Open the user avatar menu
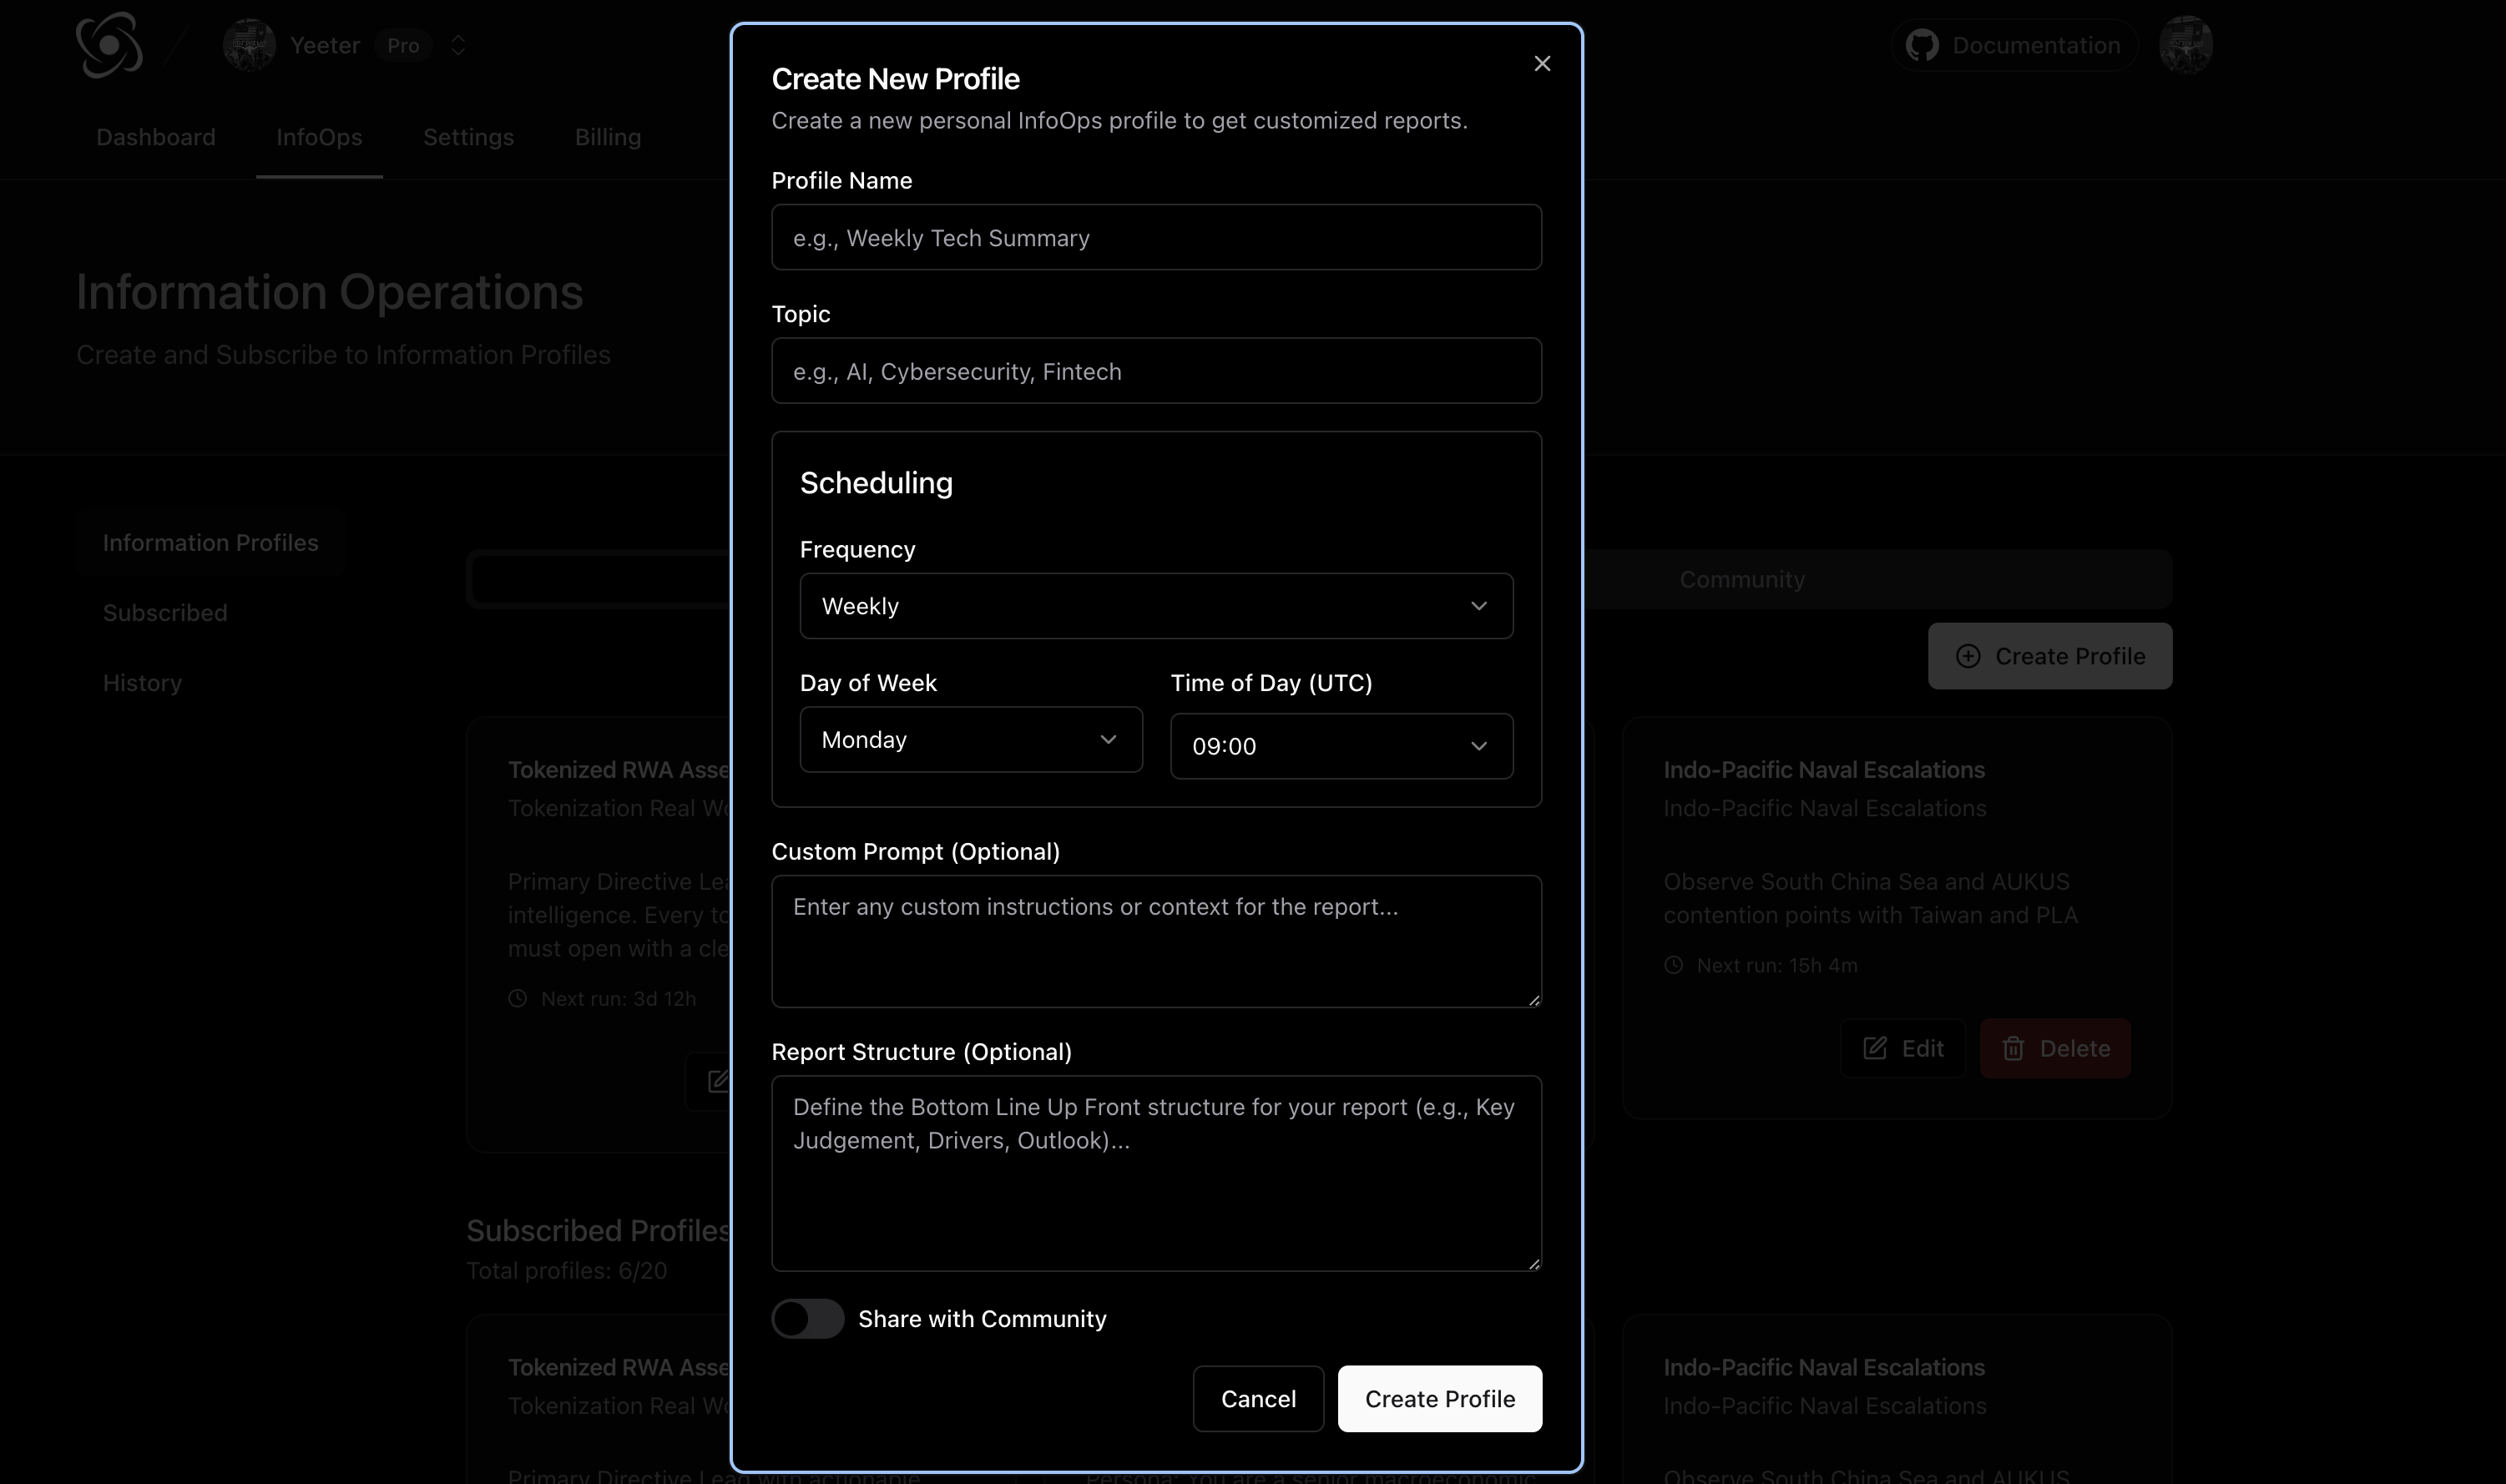 point(2185,45)
